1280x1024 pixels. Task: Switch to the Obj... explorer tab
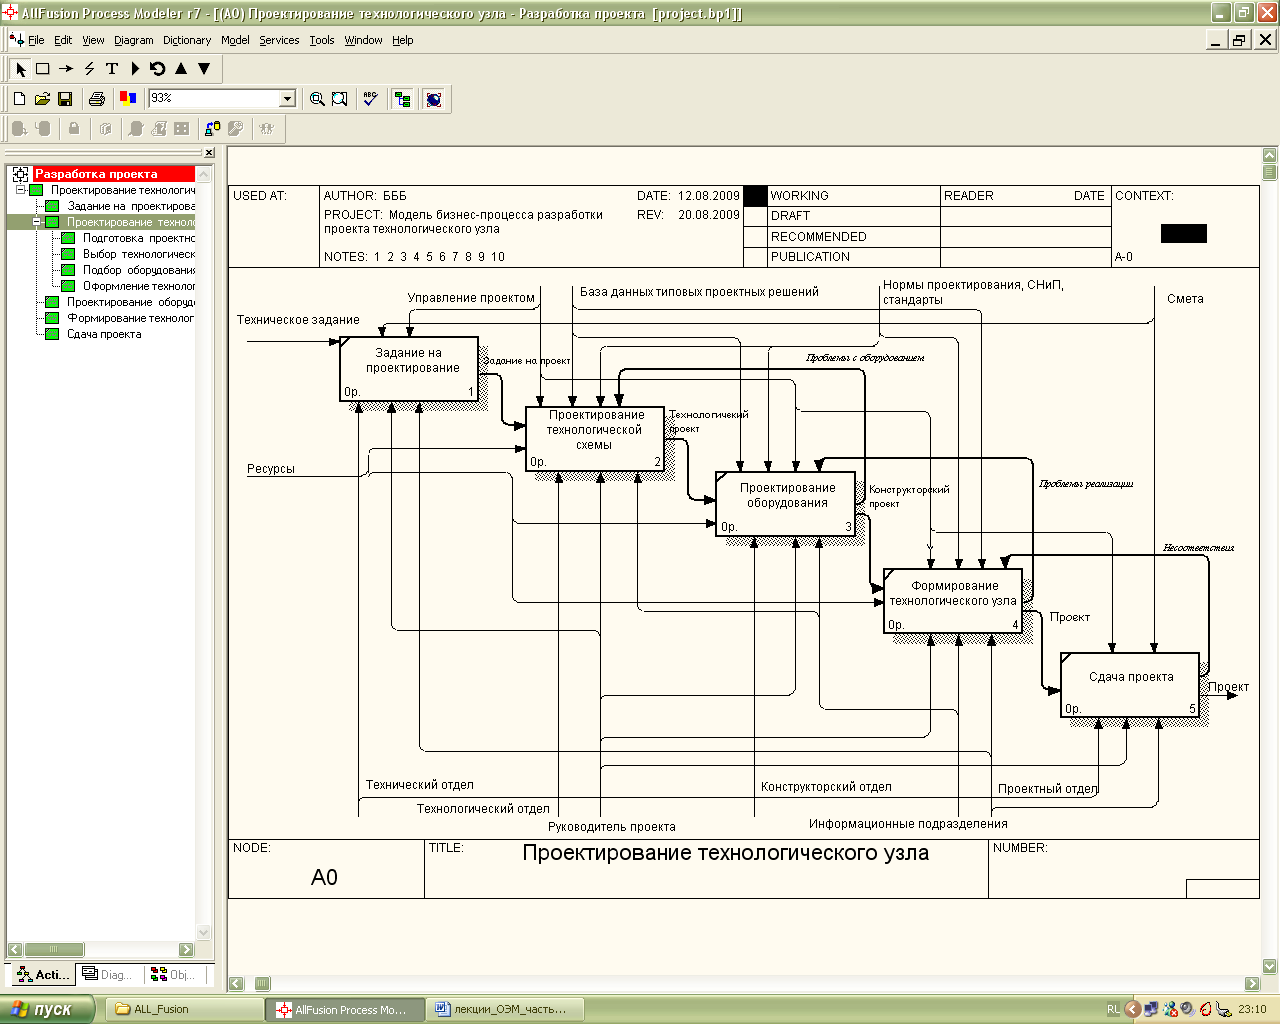172,974
